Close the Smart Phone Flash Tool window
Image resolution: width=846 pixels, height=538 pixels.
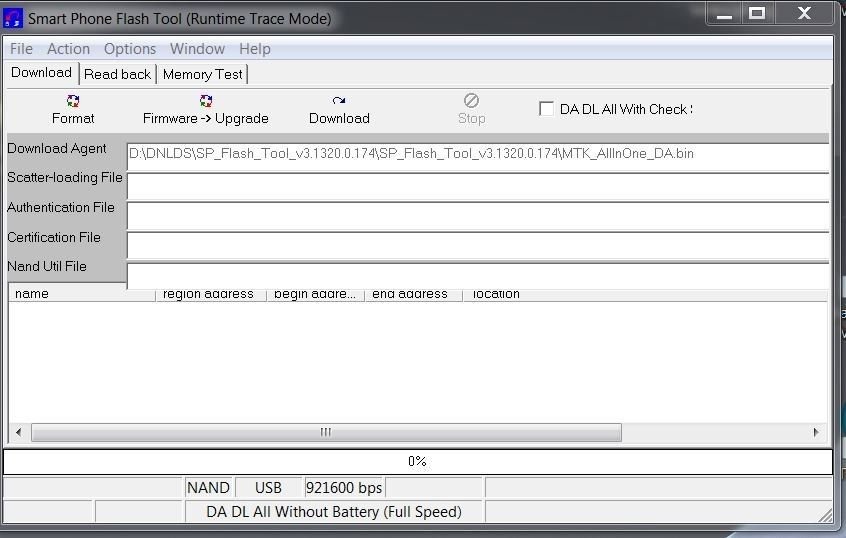point(804,13)
